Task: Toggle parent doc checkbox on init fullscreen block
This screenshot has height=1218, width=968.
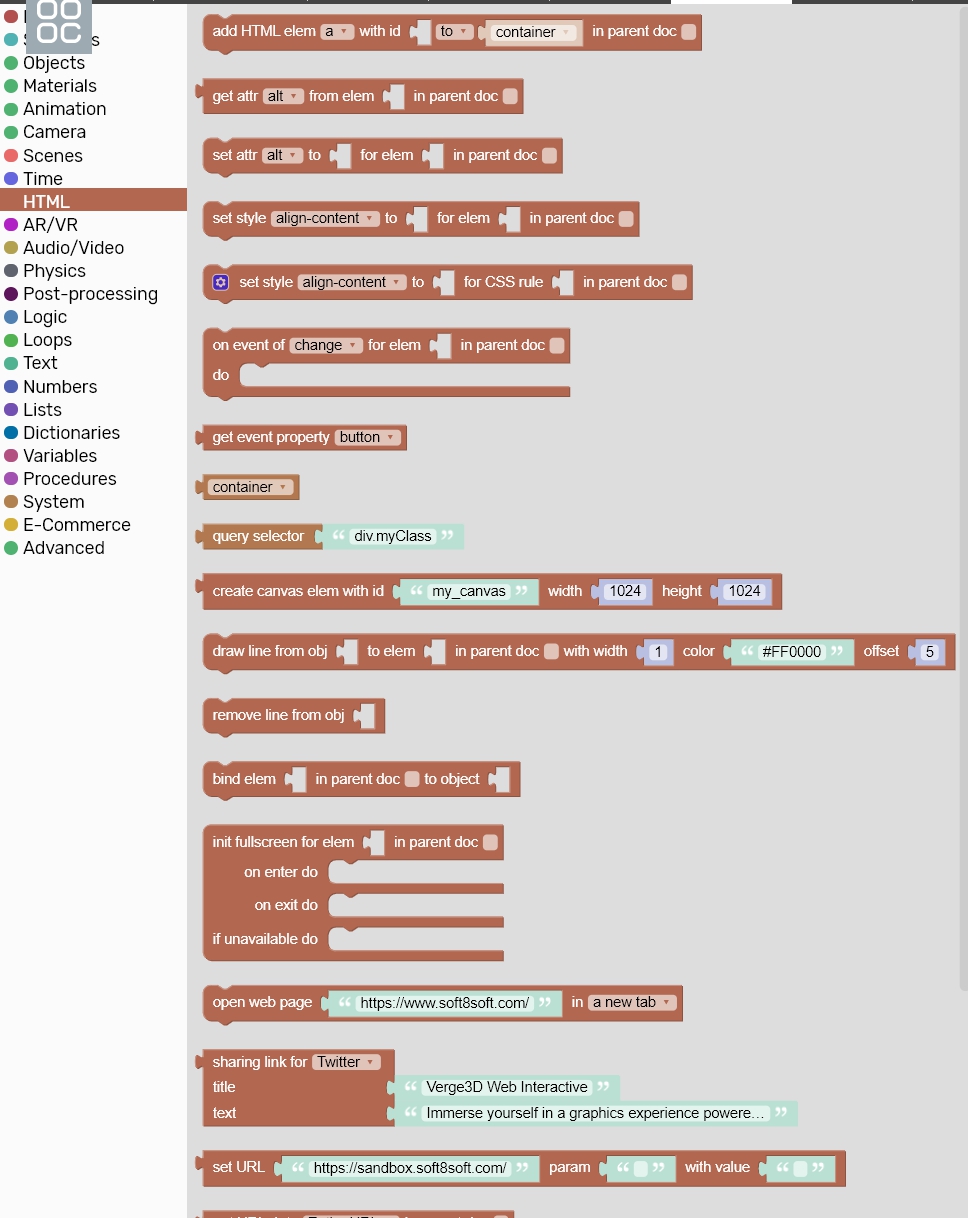Action: click(x=490, y=843)
